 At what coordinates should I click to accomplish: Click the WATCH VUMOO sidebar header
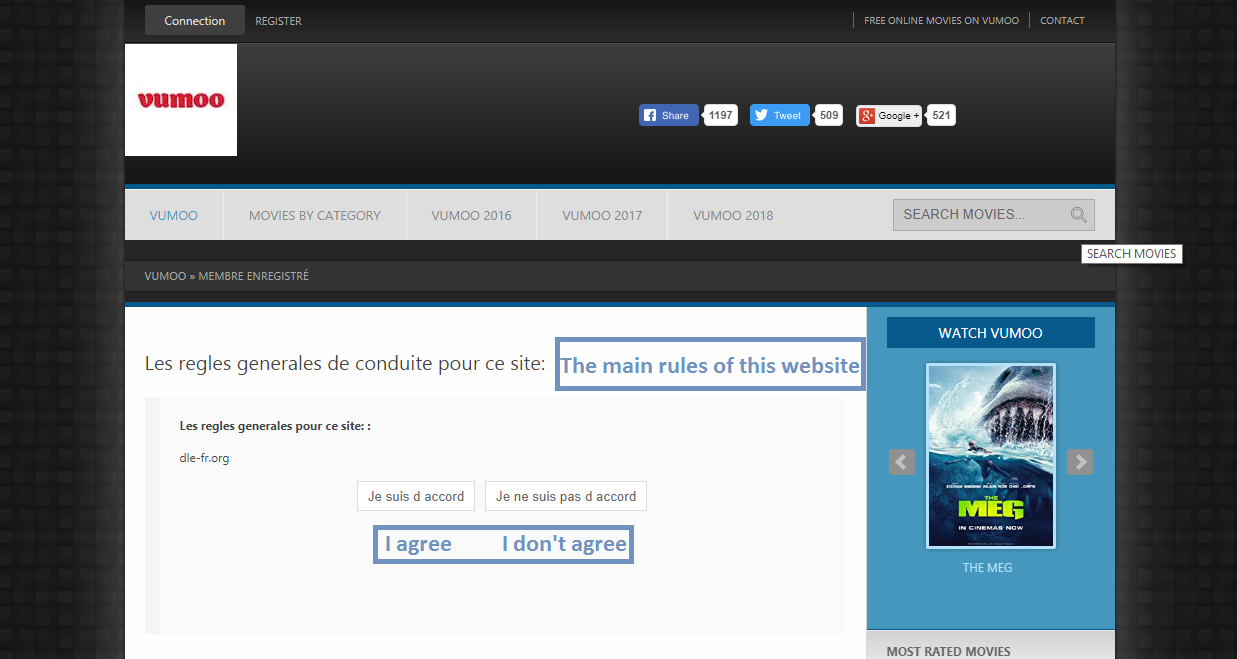point(991,333)
